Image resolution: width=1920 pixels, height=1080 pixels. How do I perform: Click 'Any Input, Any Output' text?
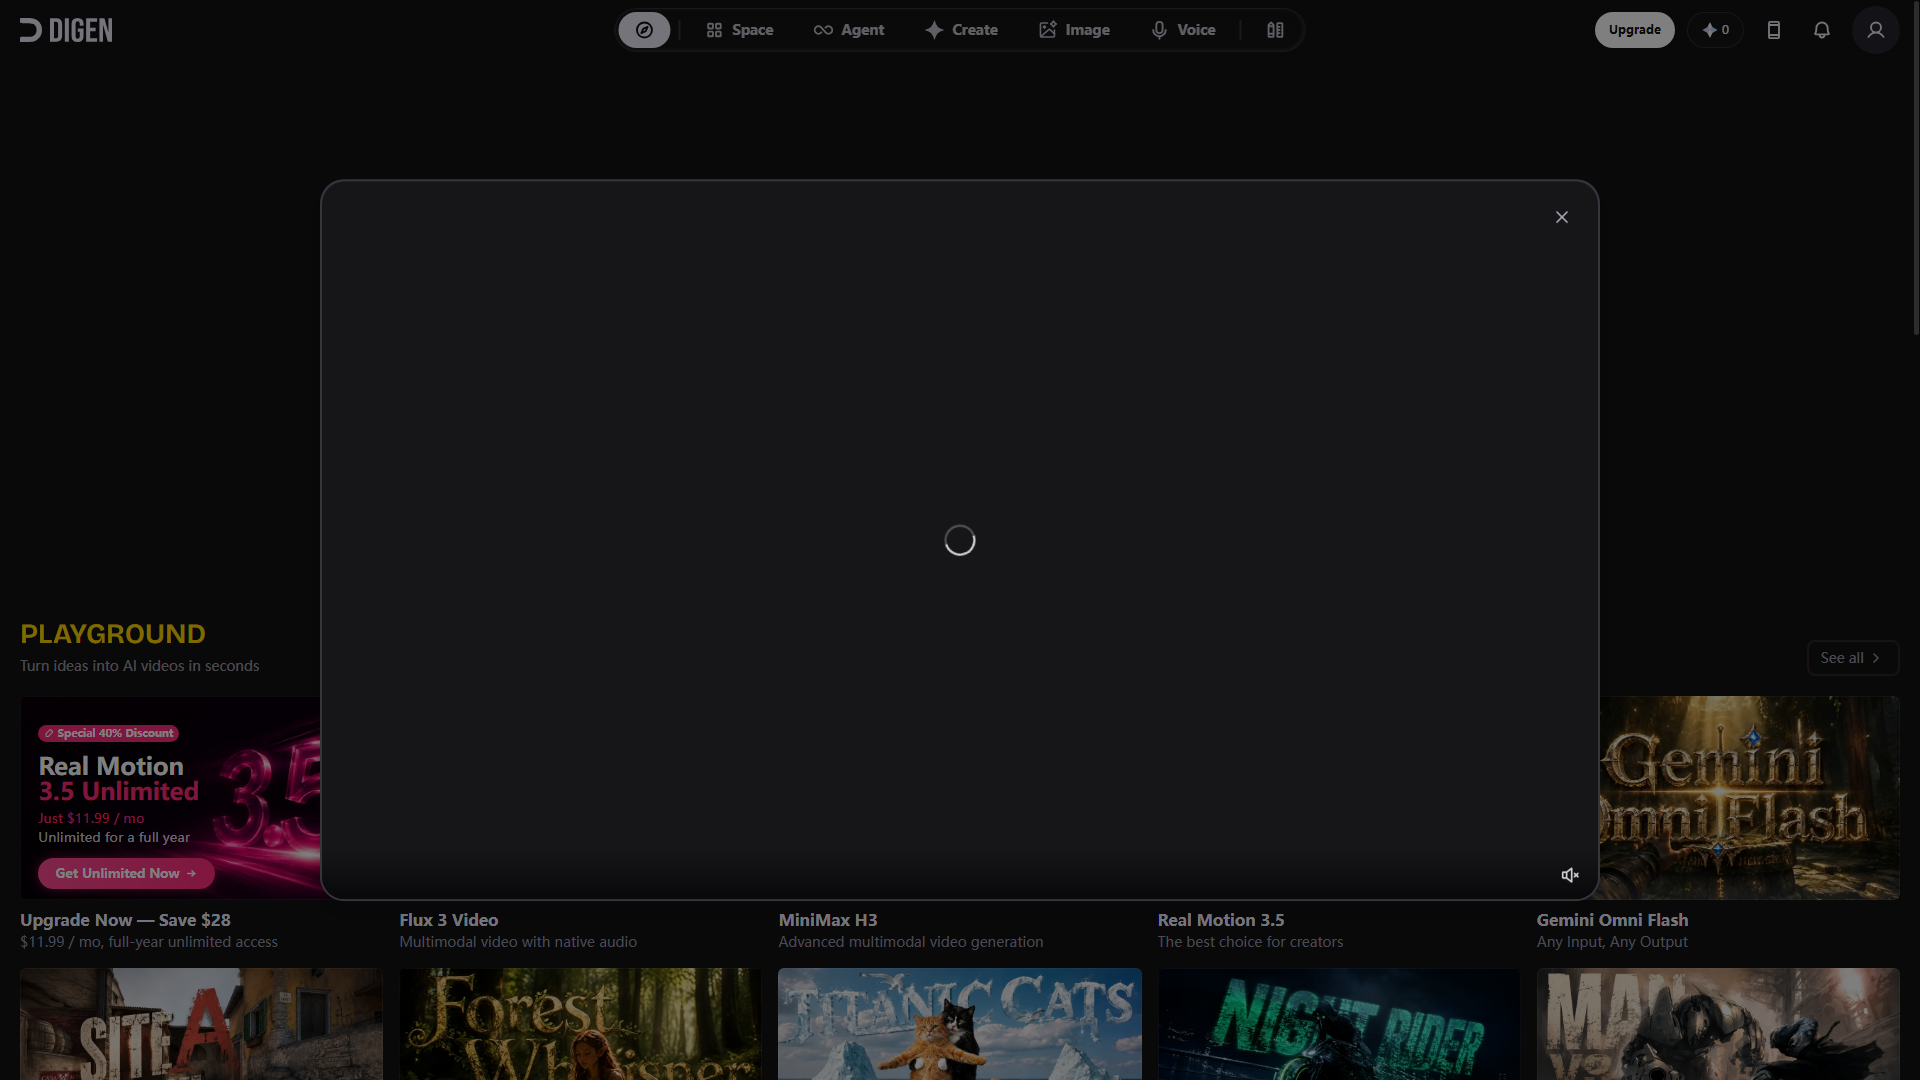pos(1612,942)
